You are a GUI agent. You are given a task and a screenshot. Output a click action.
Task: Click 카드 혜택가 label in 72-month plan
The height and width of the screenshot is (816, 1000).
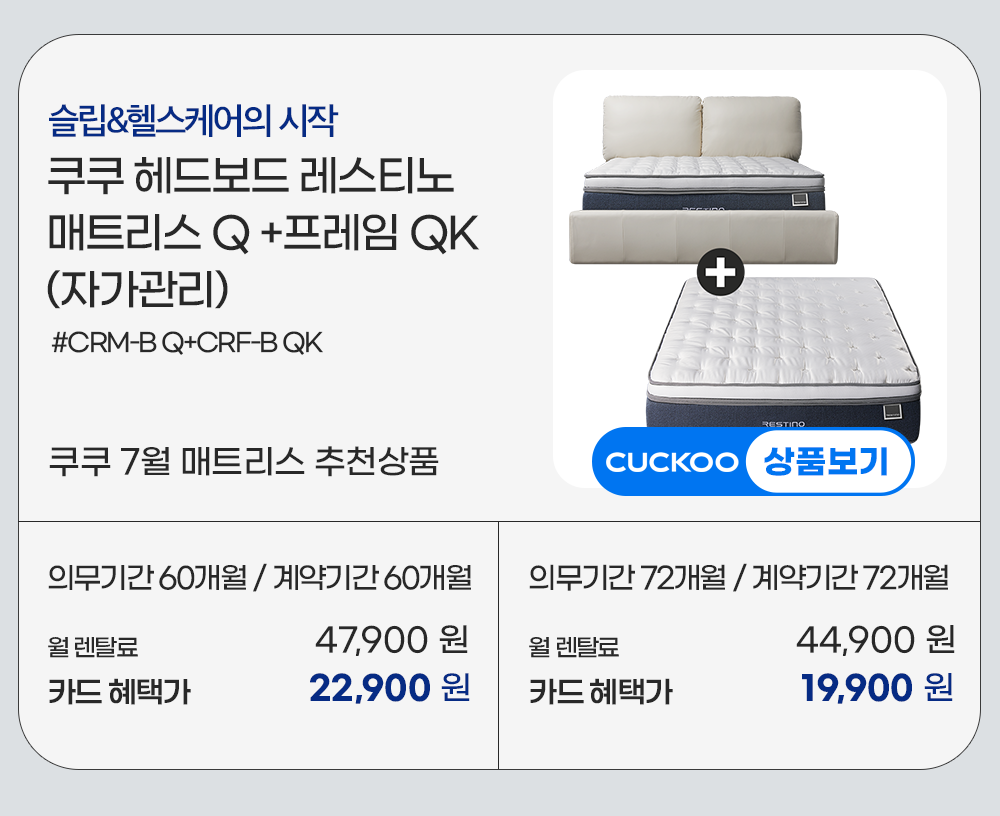point(600,691)
